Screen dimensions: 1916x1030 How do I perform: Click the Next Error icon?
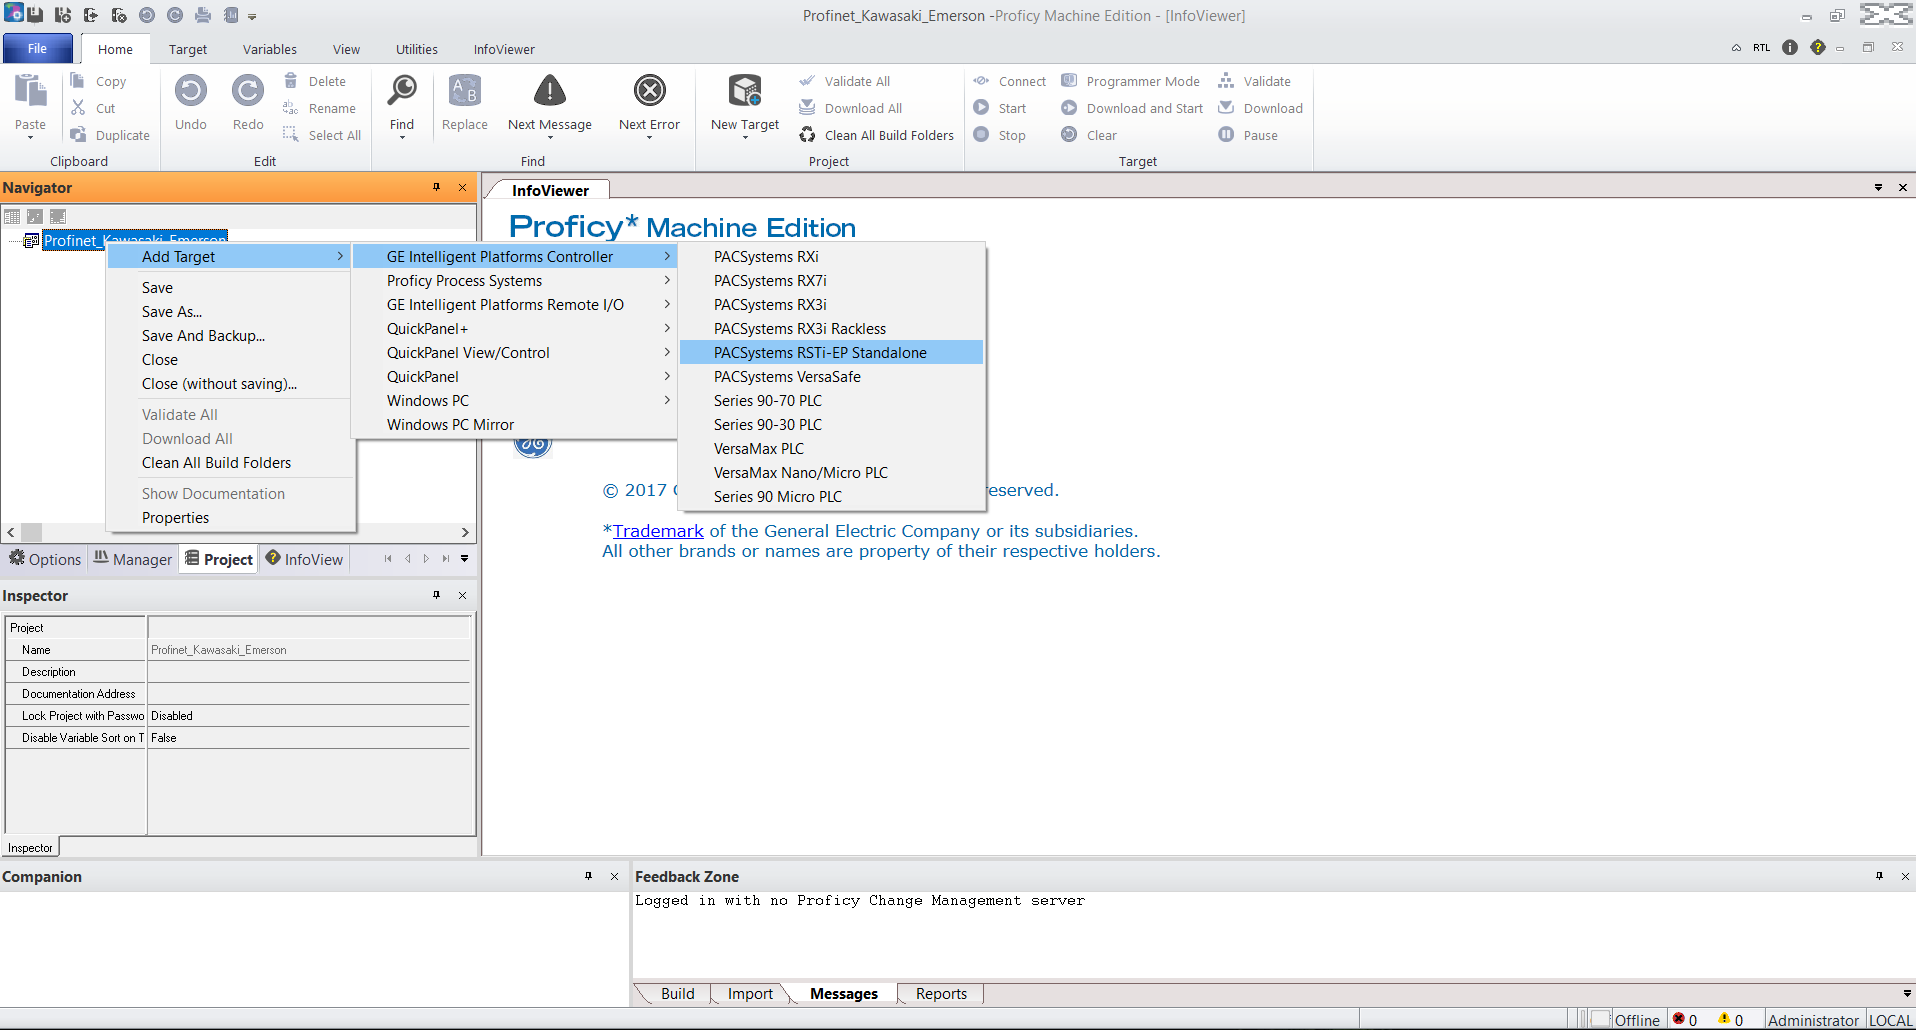(650, 91)
